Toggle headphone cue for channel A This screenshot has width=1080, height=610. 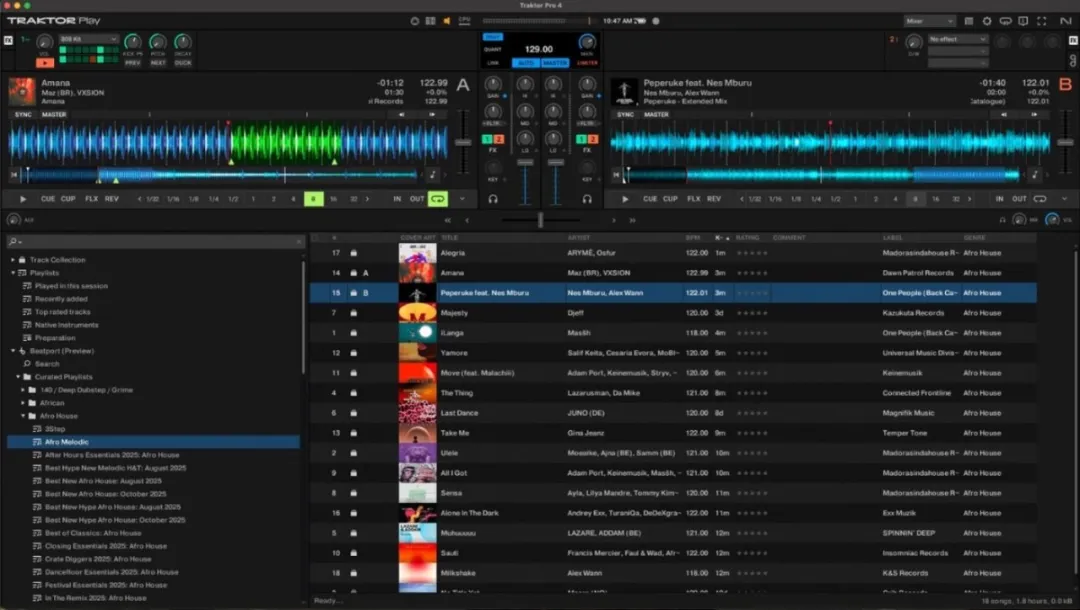(493, 199)
